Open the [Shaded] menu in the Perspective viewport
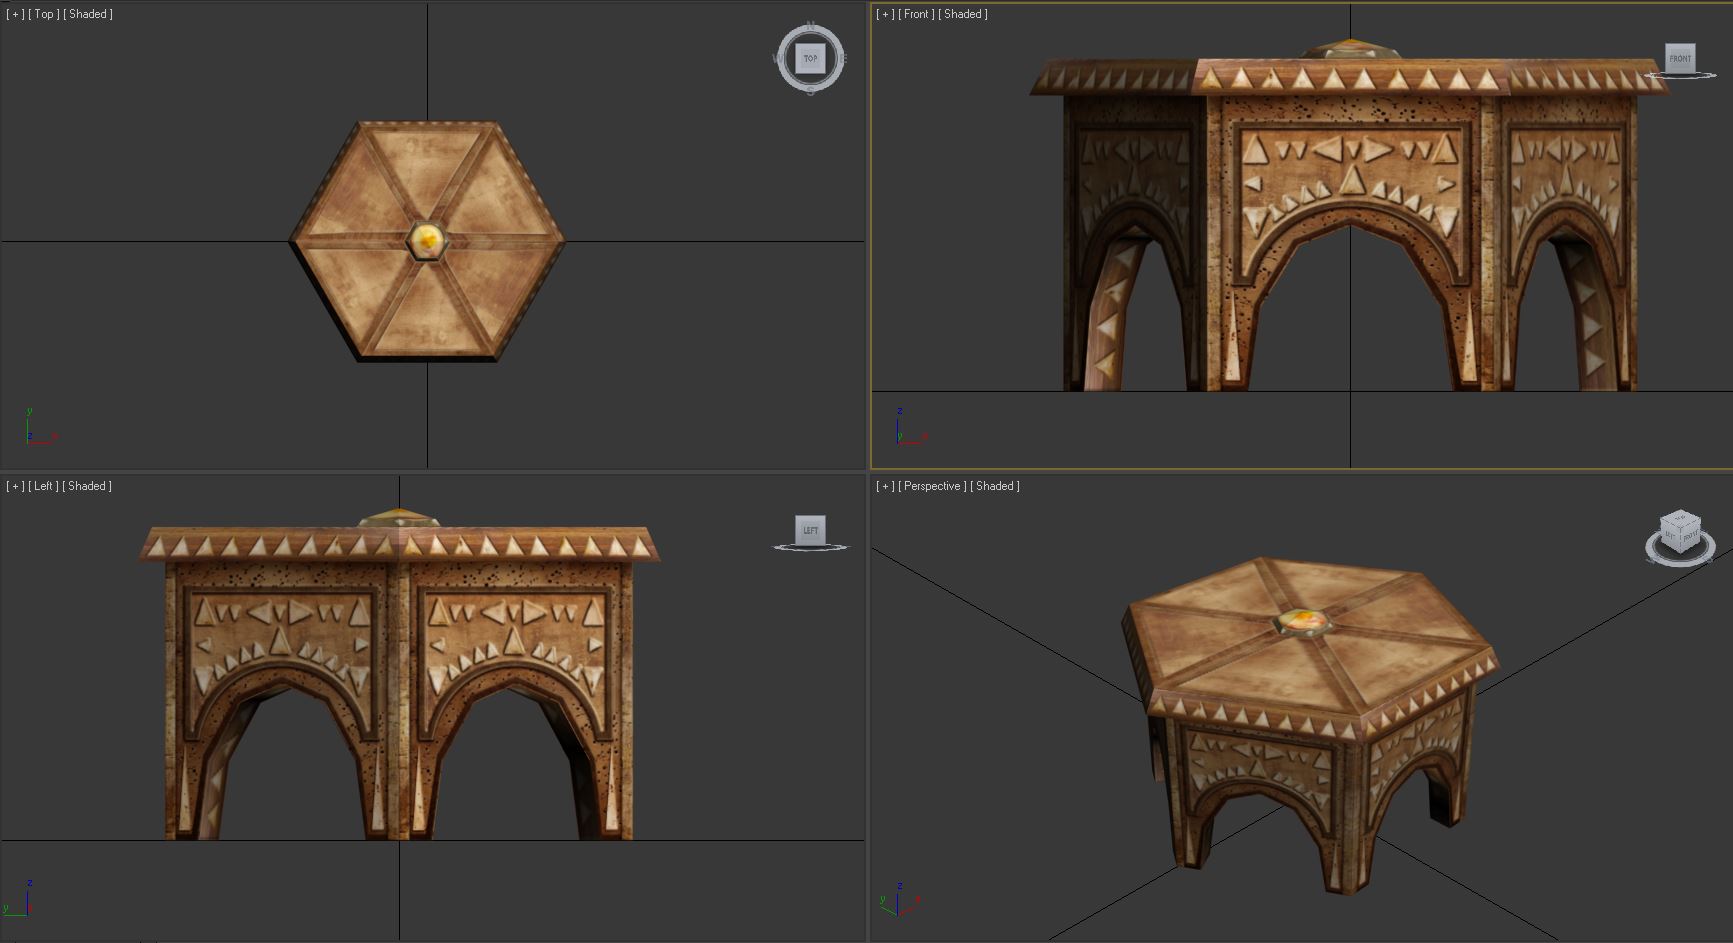 pos(995,486)
